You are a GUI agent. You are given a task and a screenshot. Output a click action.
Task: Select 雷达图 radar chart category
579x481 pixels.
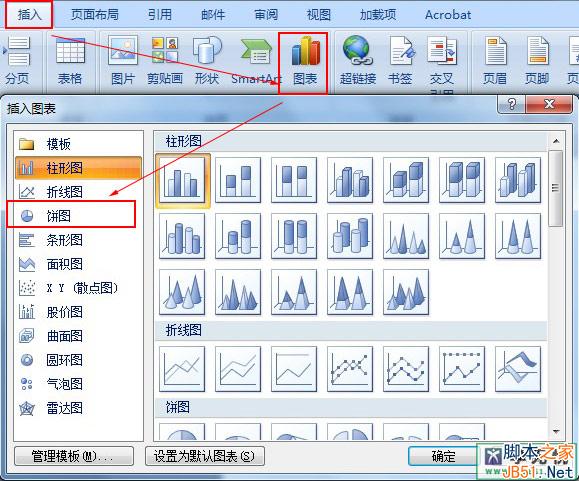78,408
